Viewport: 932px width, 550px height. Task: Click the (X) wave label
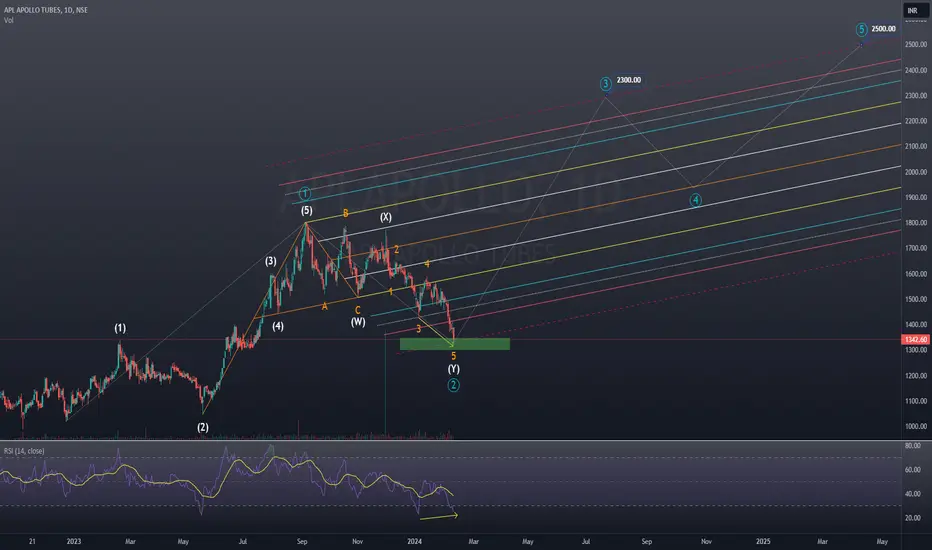386,217
